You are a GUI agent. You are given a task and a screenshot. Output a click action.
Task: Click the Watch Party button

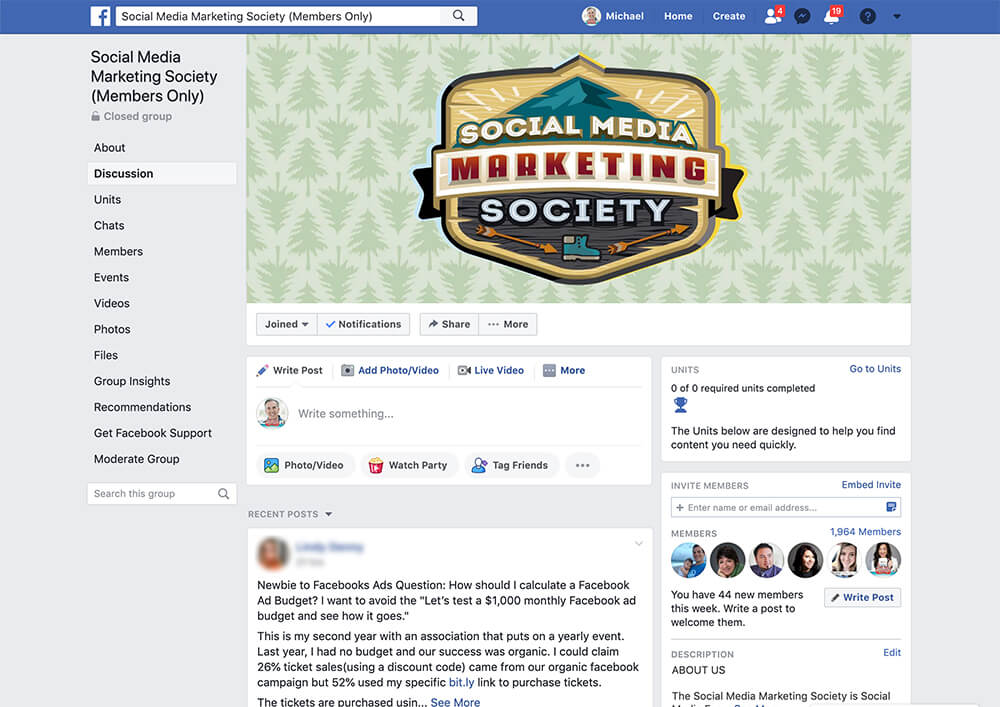click(409, 465)
